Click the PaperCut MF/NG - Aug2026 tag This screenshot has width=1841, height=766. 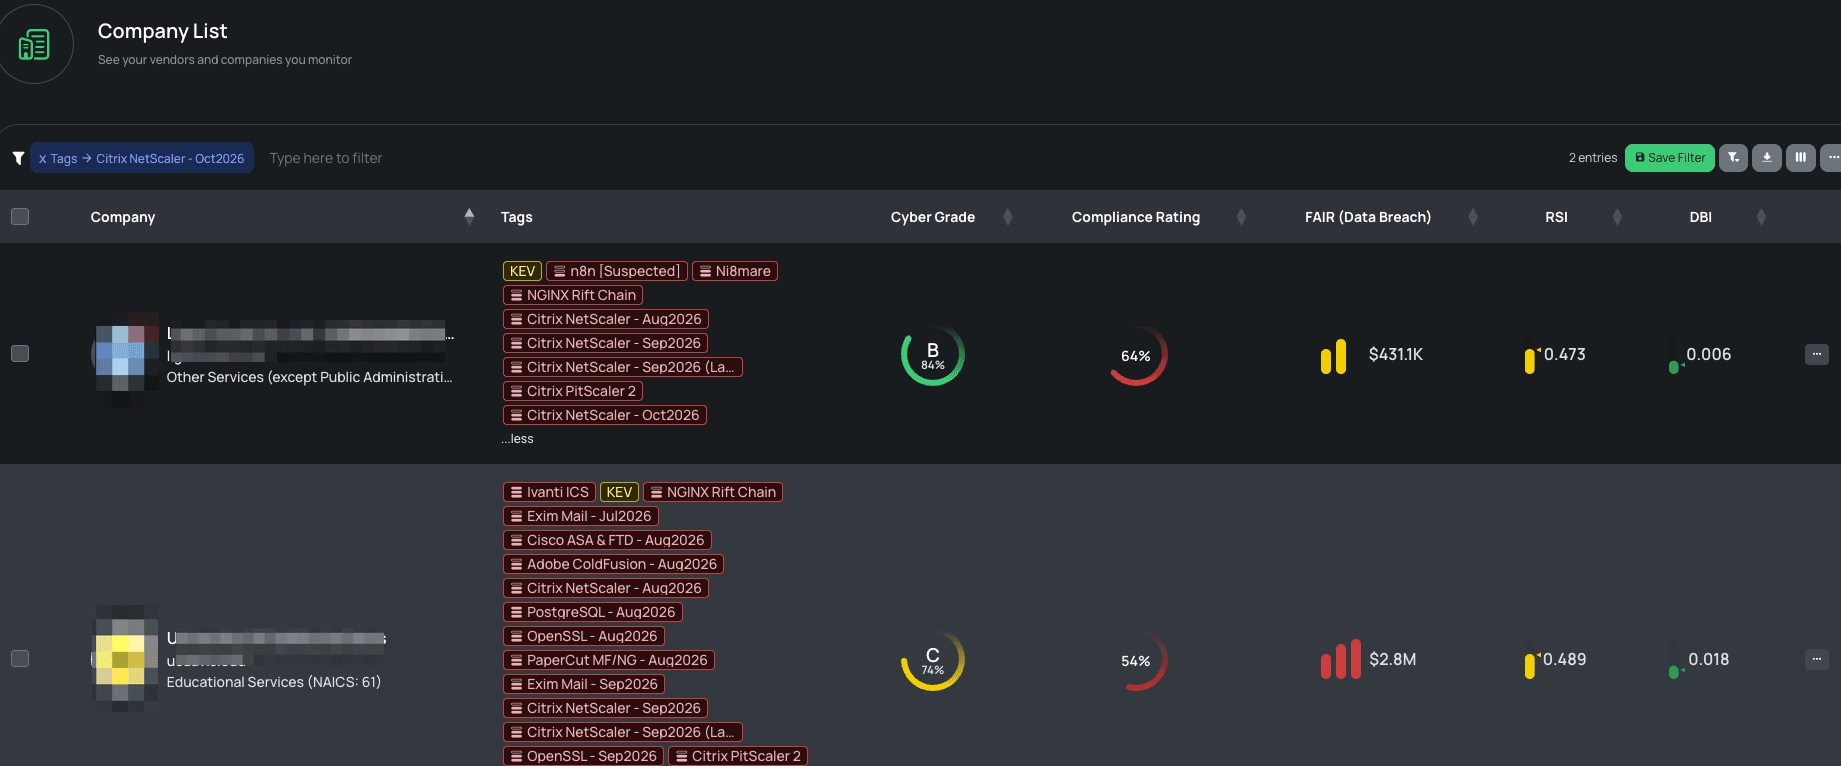coord(609,660)
